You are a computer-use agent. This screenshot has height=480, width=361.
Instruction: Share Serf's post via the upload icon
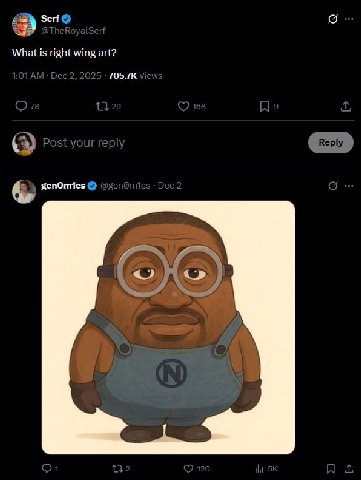tap(346, 106)
